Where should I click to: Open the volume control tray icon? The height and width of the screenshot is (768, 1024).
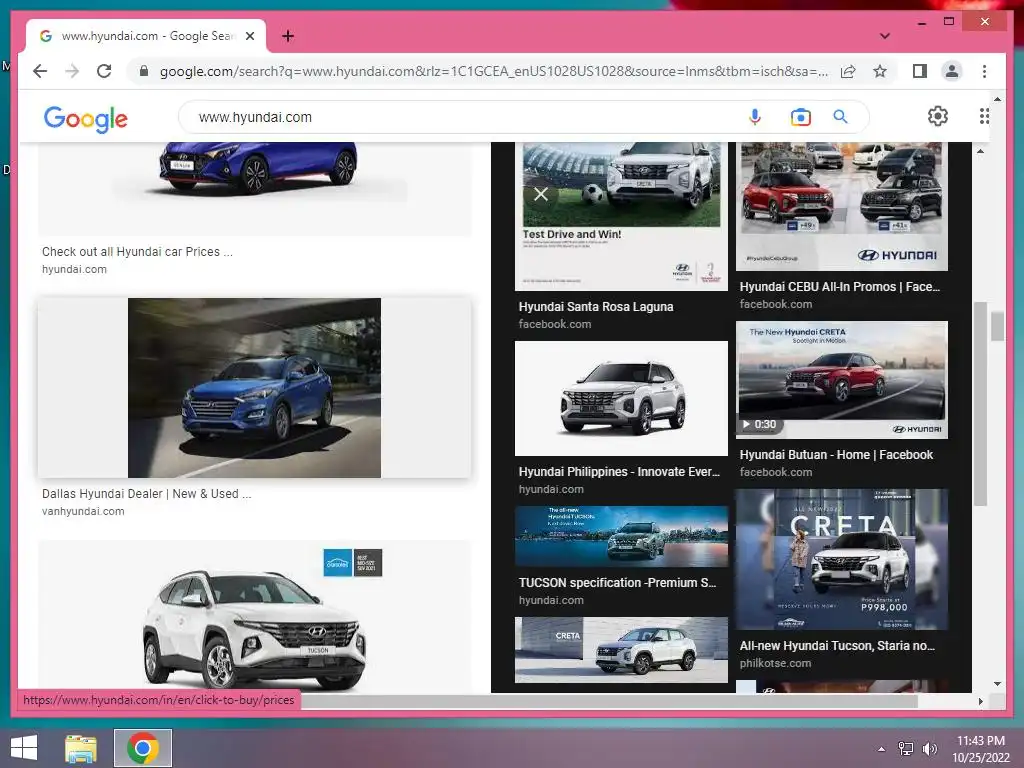click(x=929, y=749)
